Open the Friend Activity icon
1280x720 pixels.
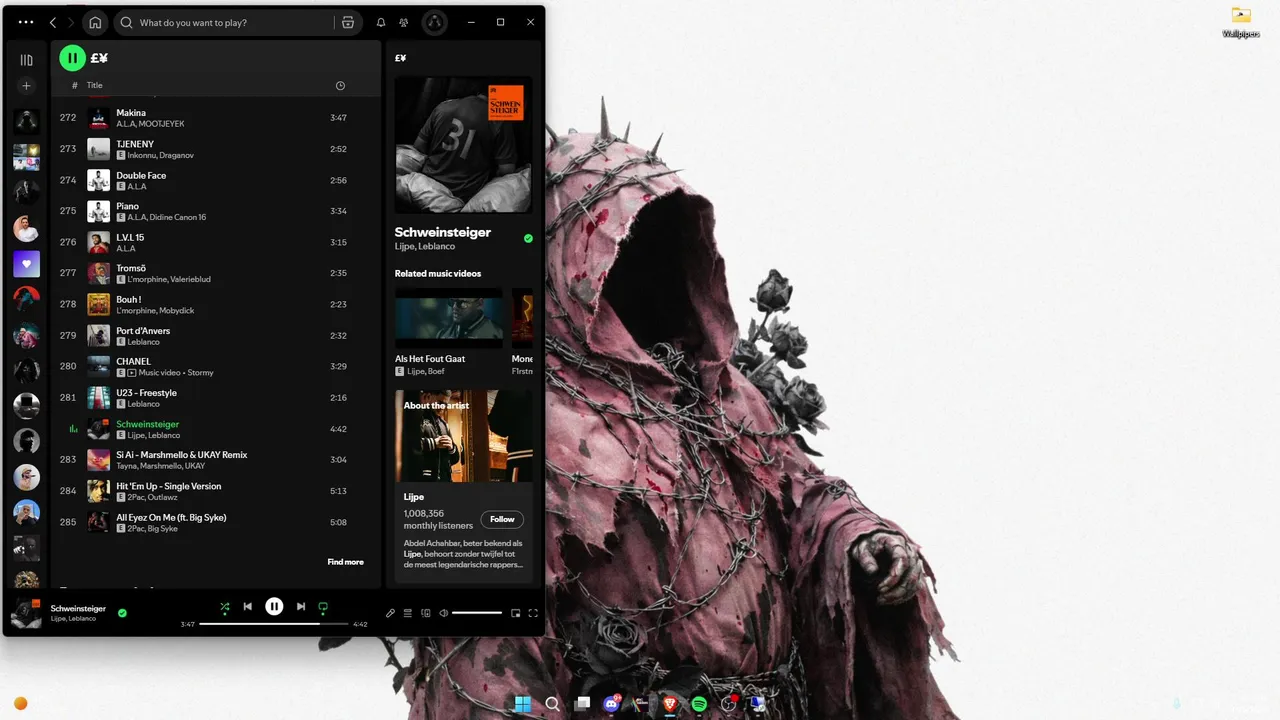(x=404, y=22)
